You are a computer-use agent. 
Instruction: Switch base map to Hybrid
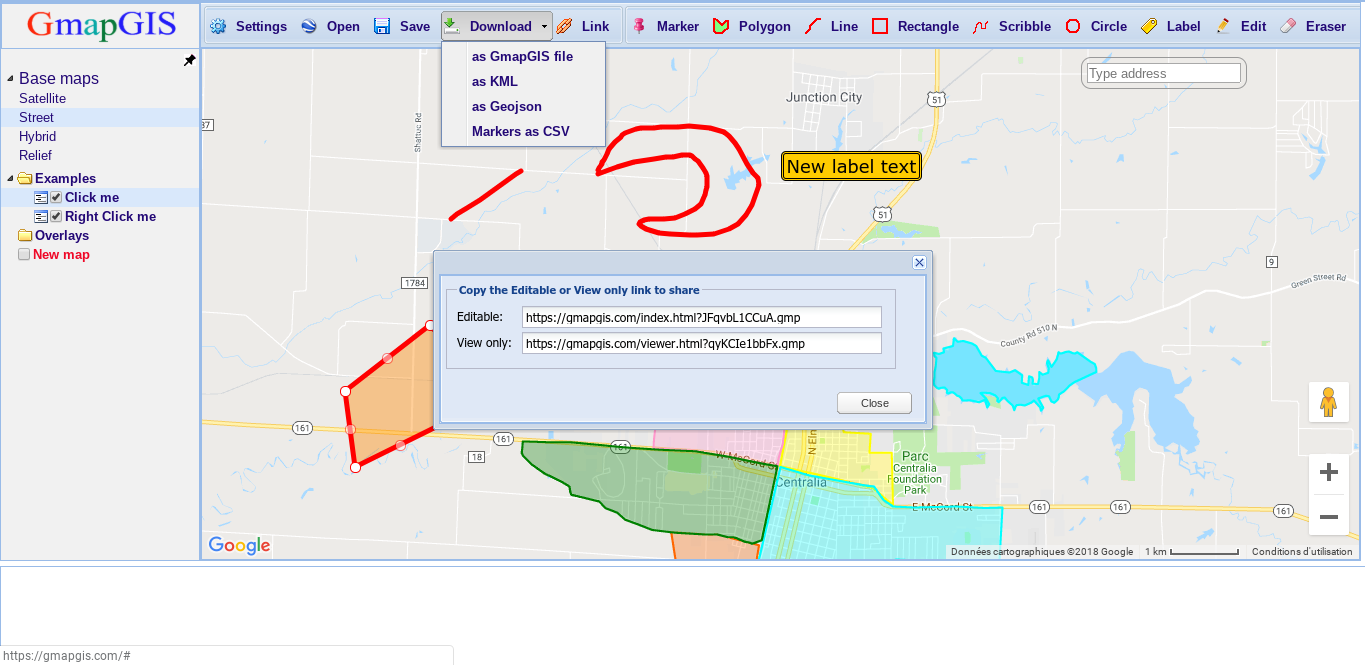coord(38,137)
